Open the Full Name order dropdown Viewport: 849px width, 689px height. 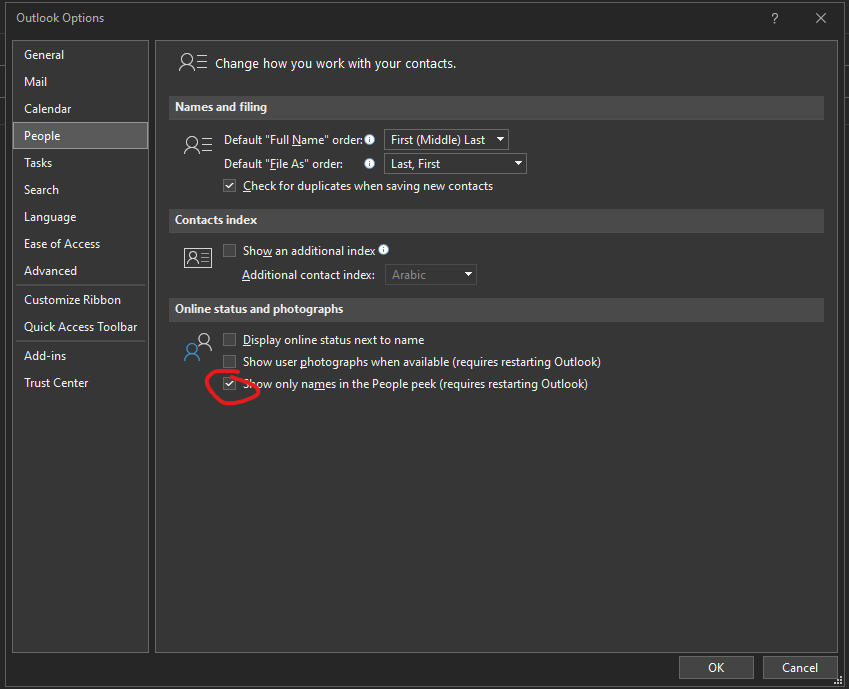coord(446,140)
